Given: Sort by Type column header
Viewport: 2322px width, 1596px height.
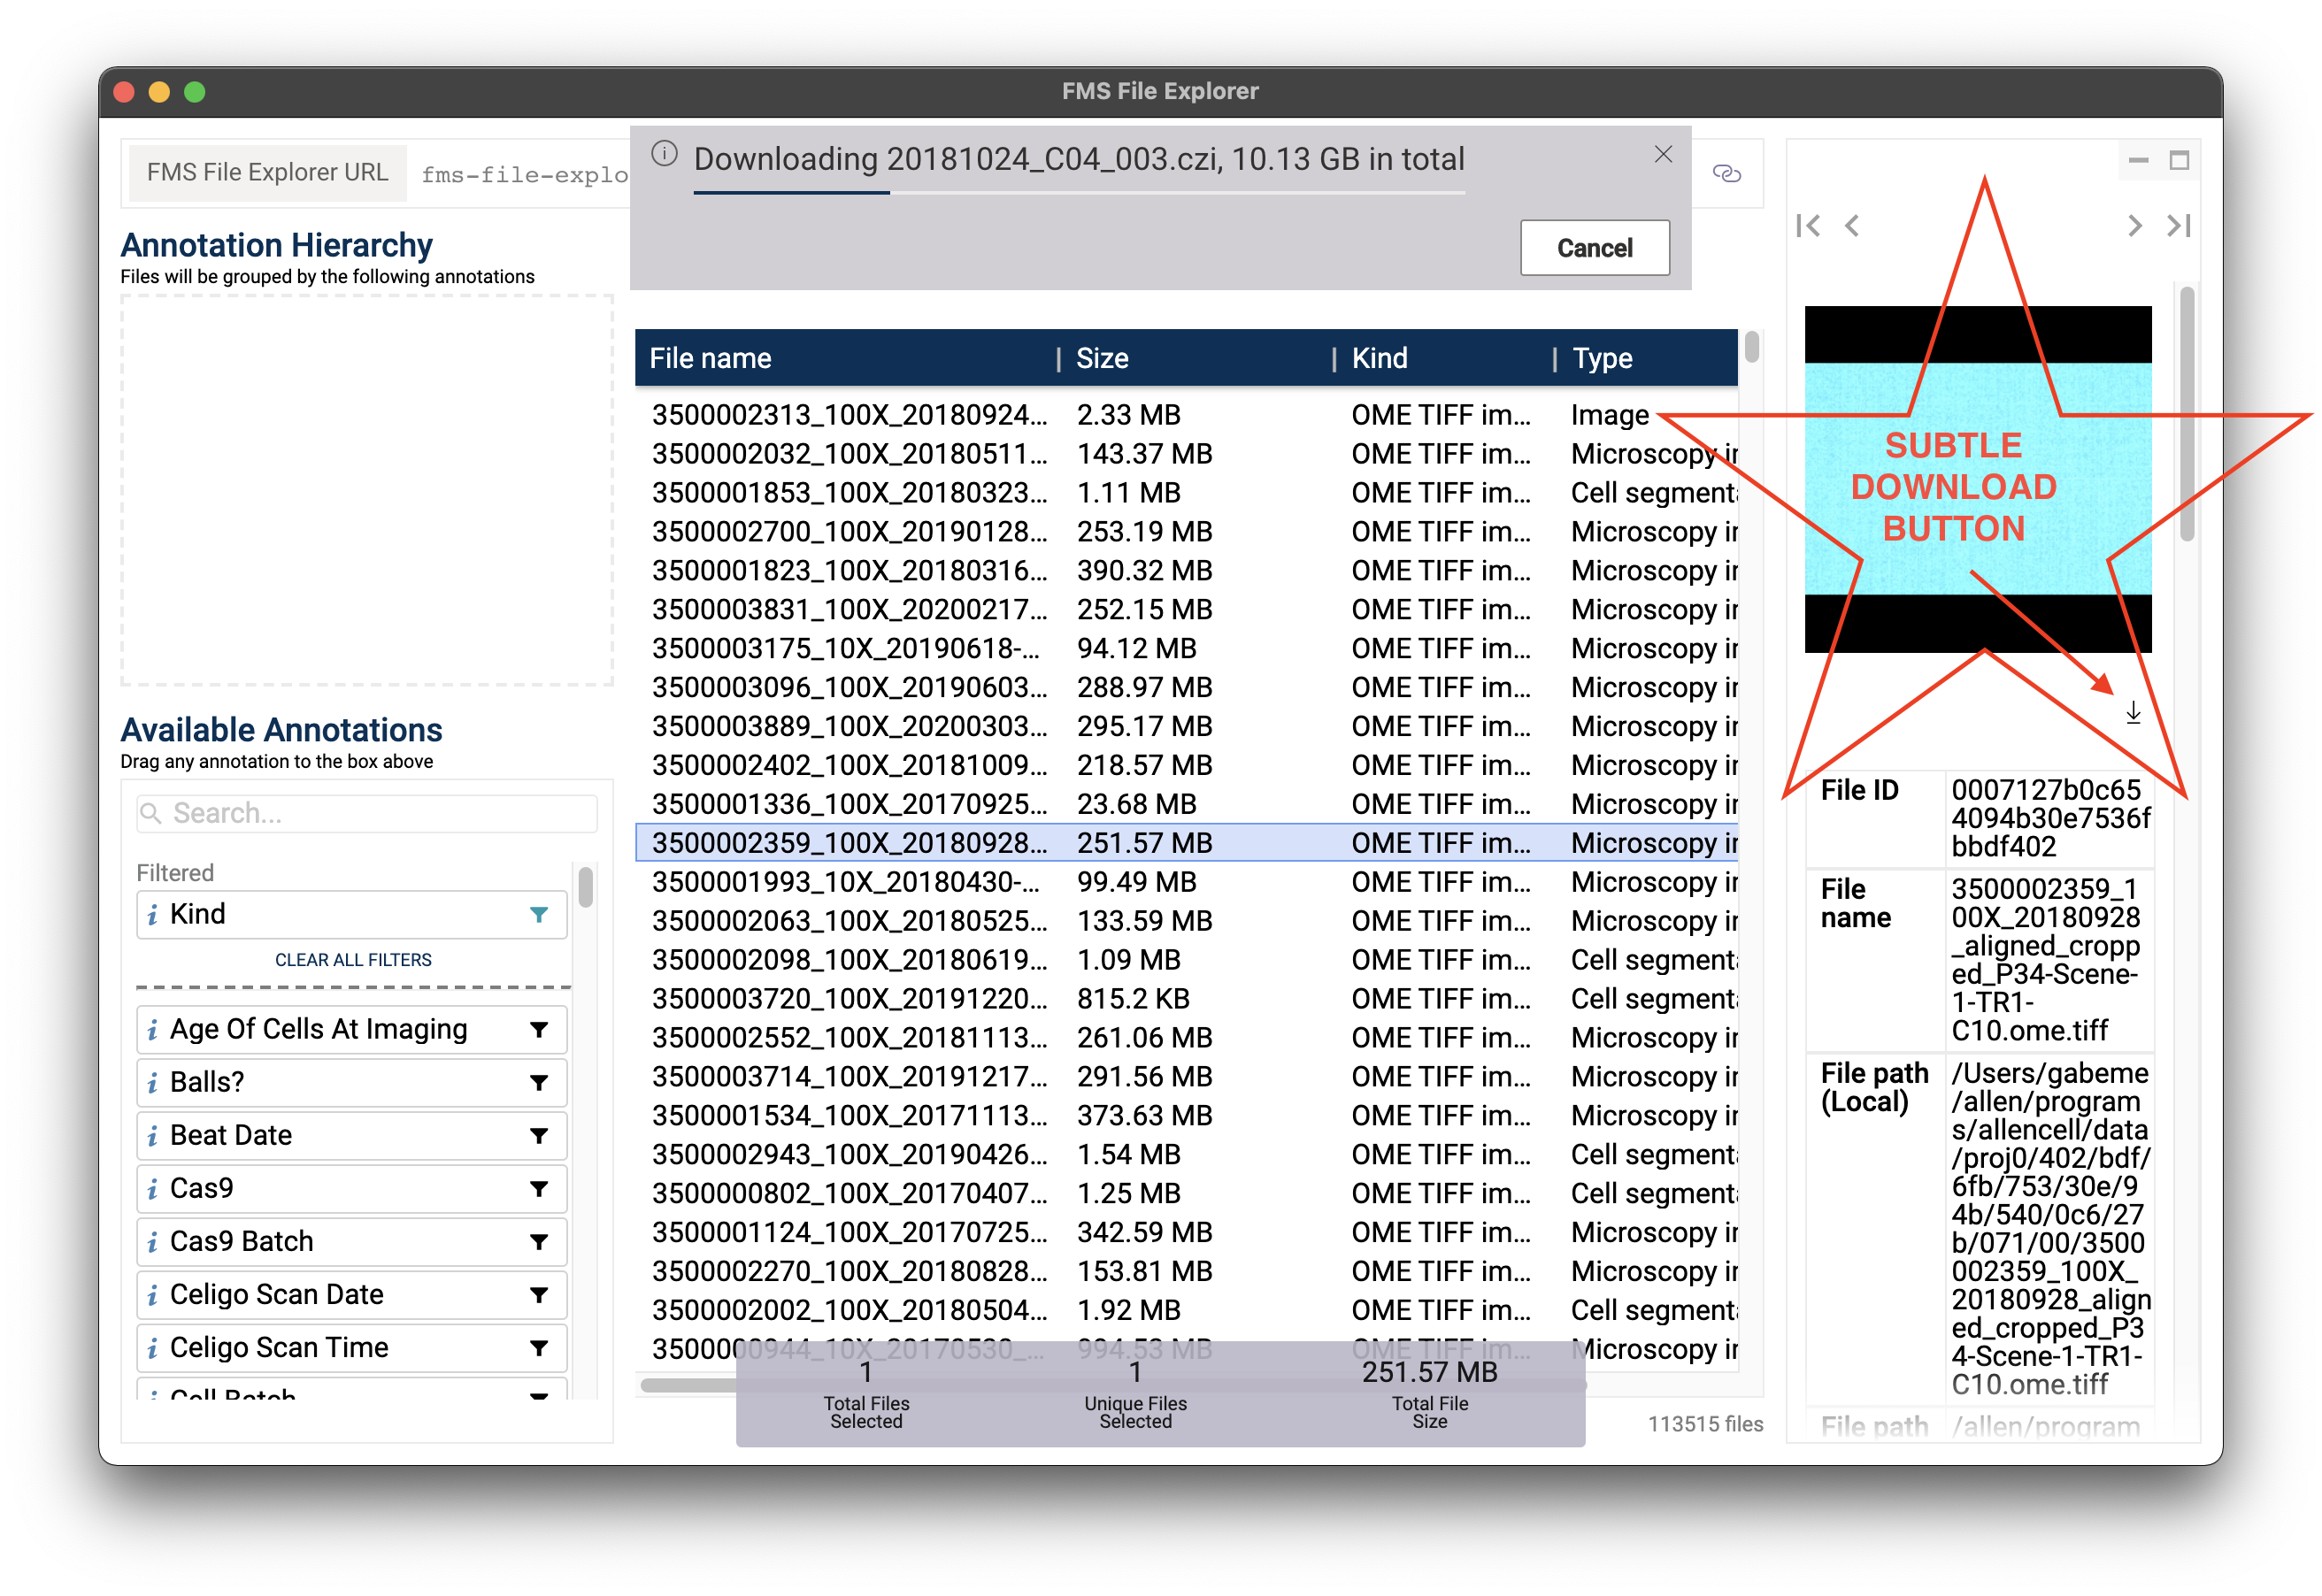Looking at the screenshot, I should pos(1601,358).
